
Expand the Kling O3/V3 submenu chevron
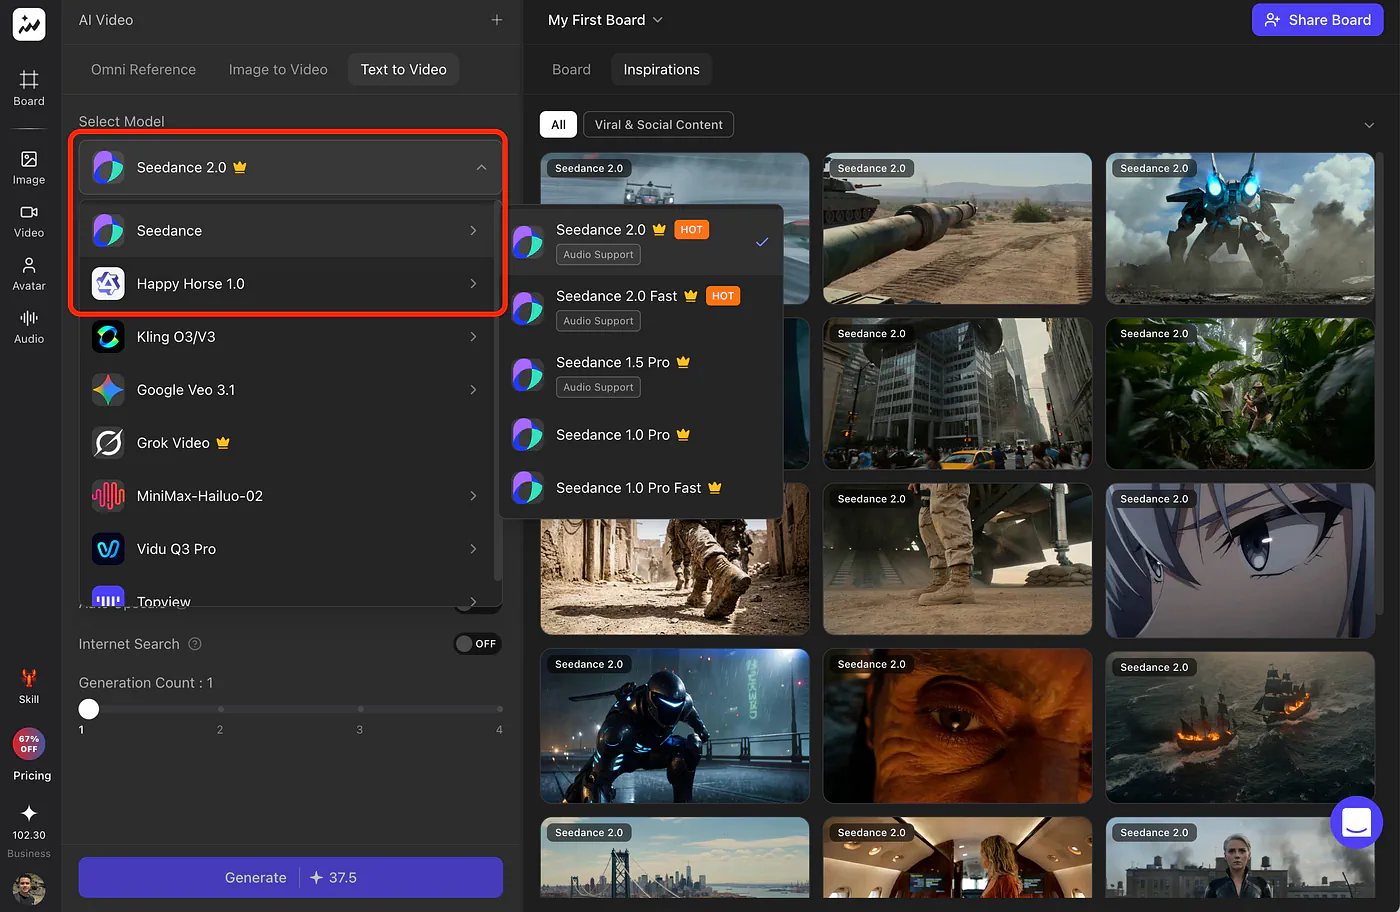tap(473, 337)
